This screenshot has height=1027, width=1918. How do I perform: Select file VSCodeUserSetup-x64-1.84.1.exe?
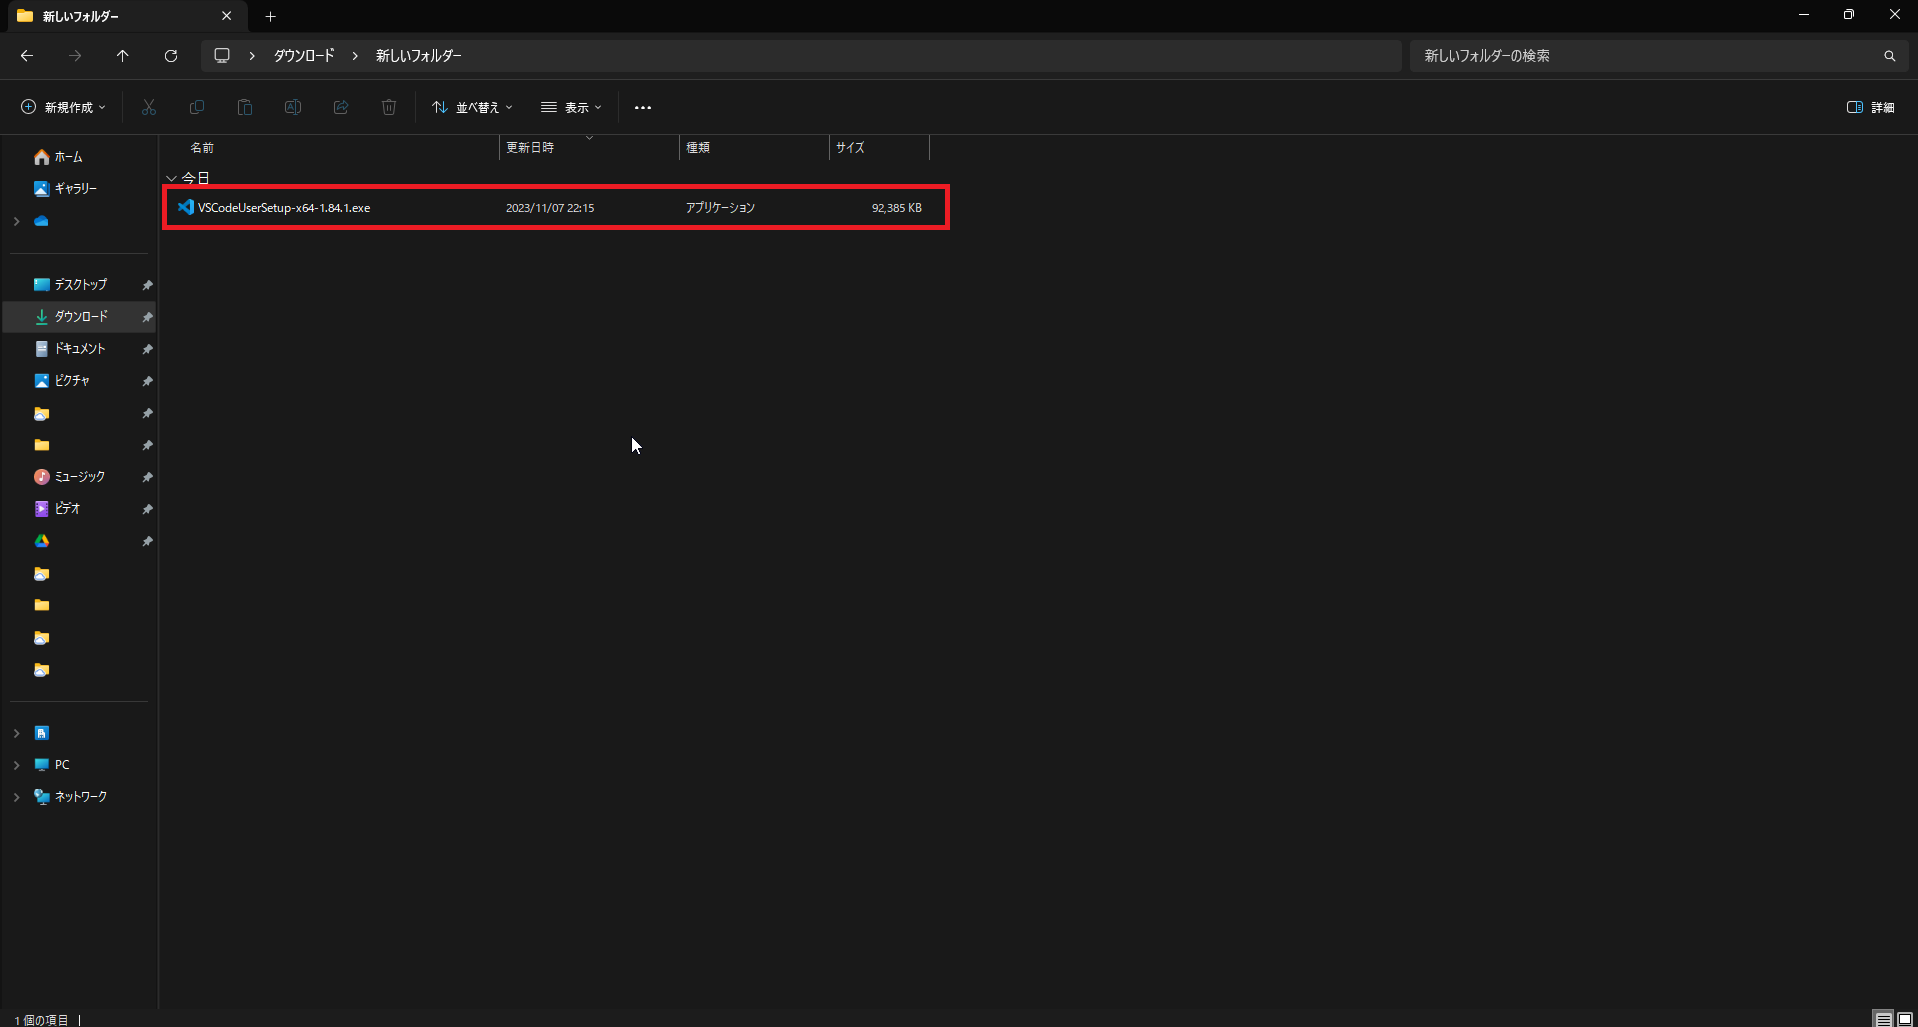pyautogui.click(x=284, y=208)
